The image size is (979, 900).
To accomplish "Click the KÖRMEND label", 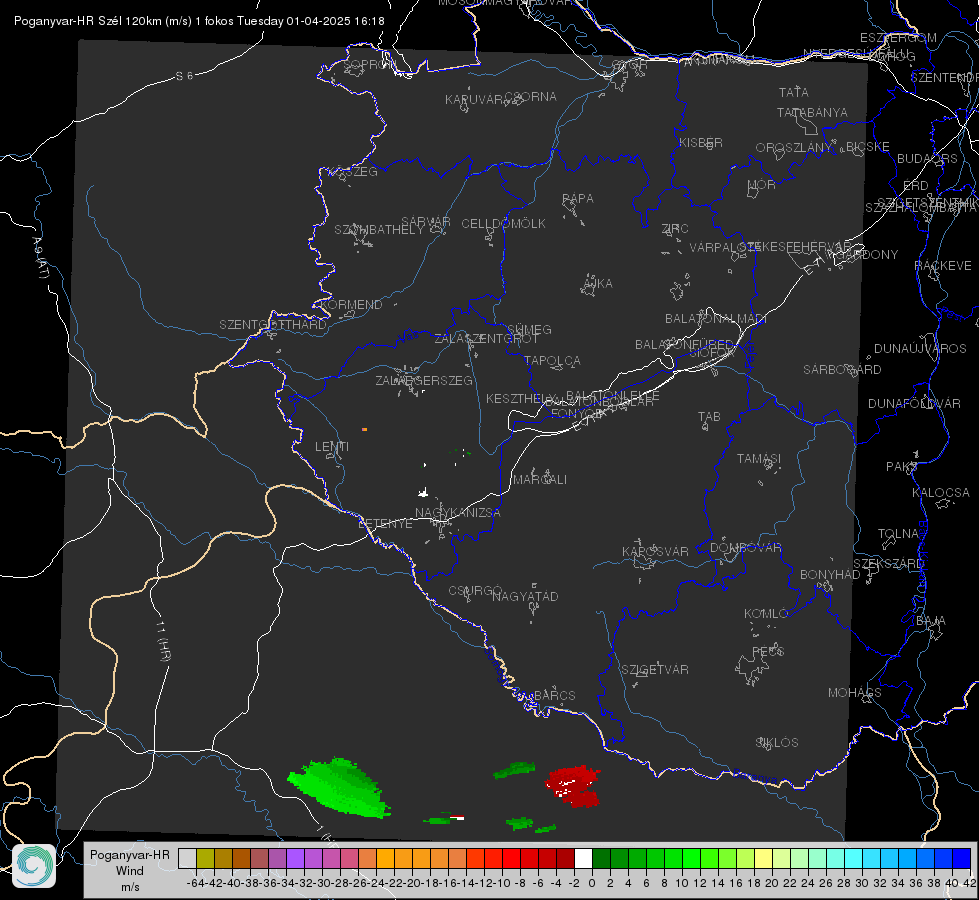I will (352, 305).
